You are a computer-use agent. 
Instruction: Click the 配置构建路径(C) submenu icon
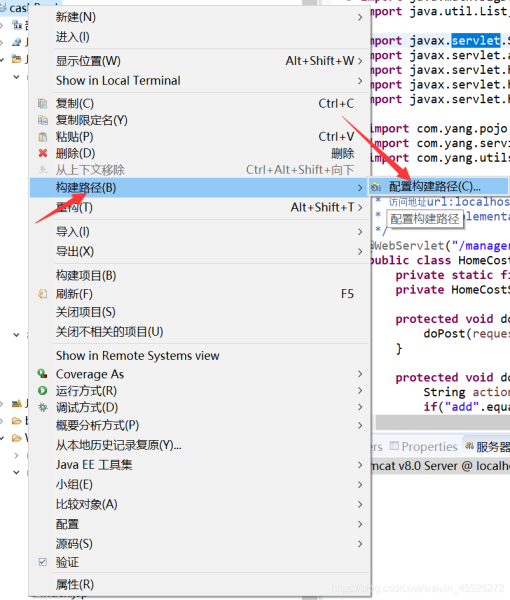(x=376, y=187)
